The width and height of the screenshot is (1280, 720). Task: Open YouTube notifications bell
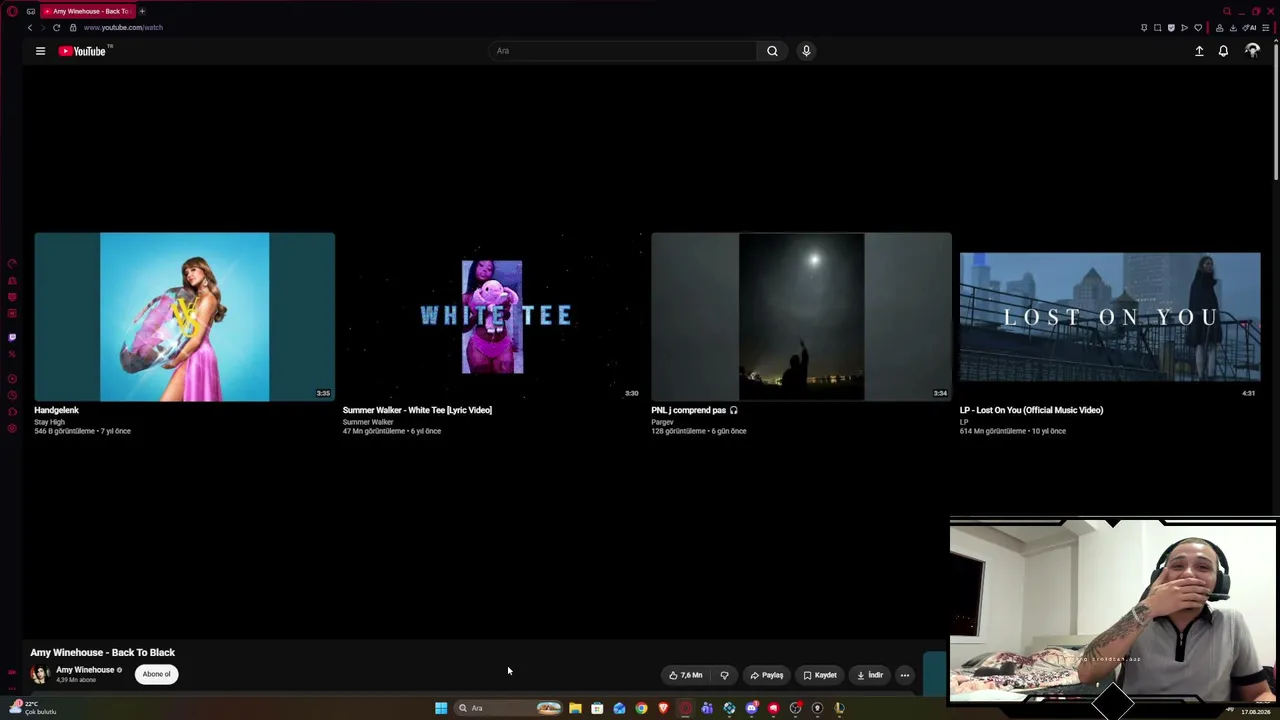(x=1223, y=51)
